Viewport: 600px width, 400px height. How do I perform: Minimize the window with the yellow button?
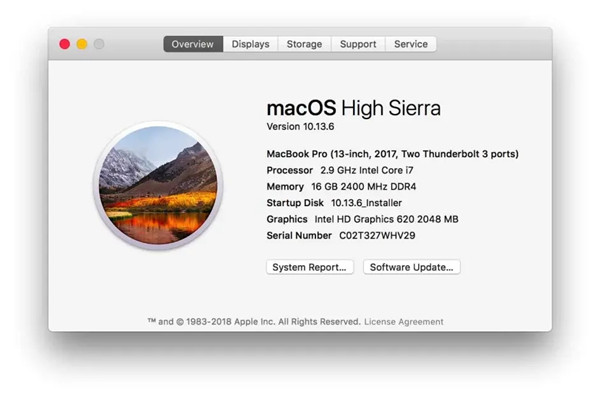[82, 44]
